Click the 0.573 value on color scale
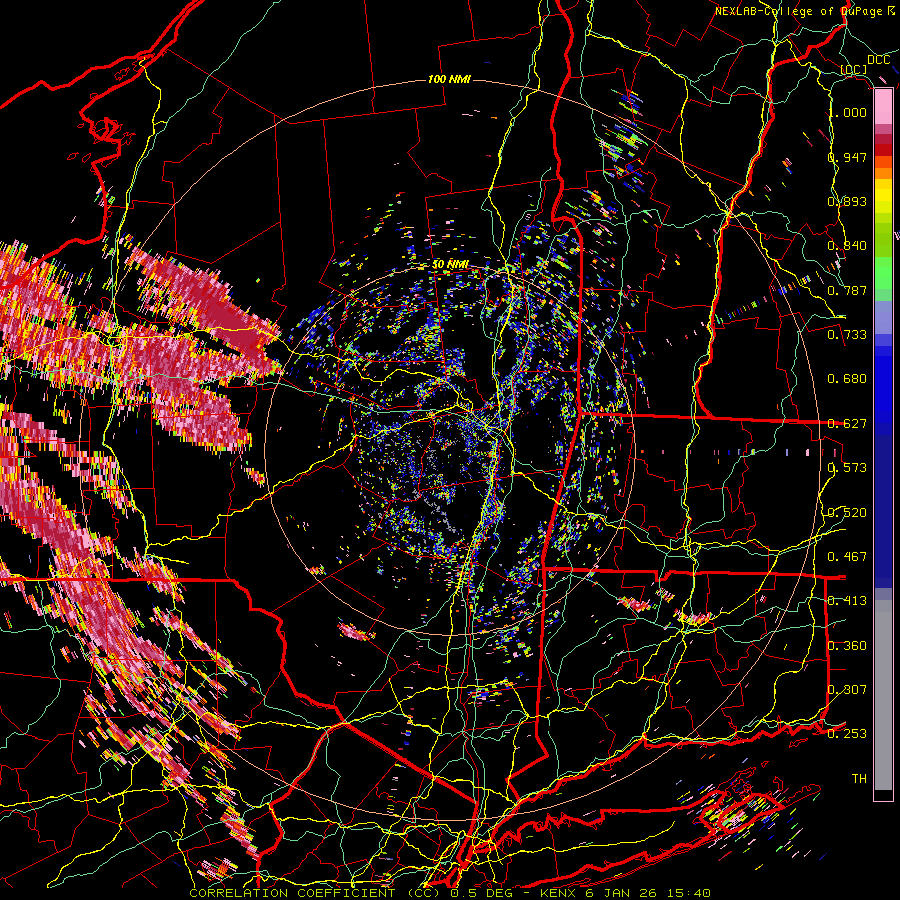The image size is (900, 900). tap(847, 468)
